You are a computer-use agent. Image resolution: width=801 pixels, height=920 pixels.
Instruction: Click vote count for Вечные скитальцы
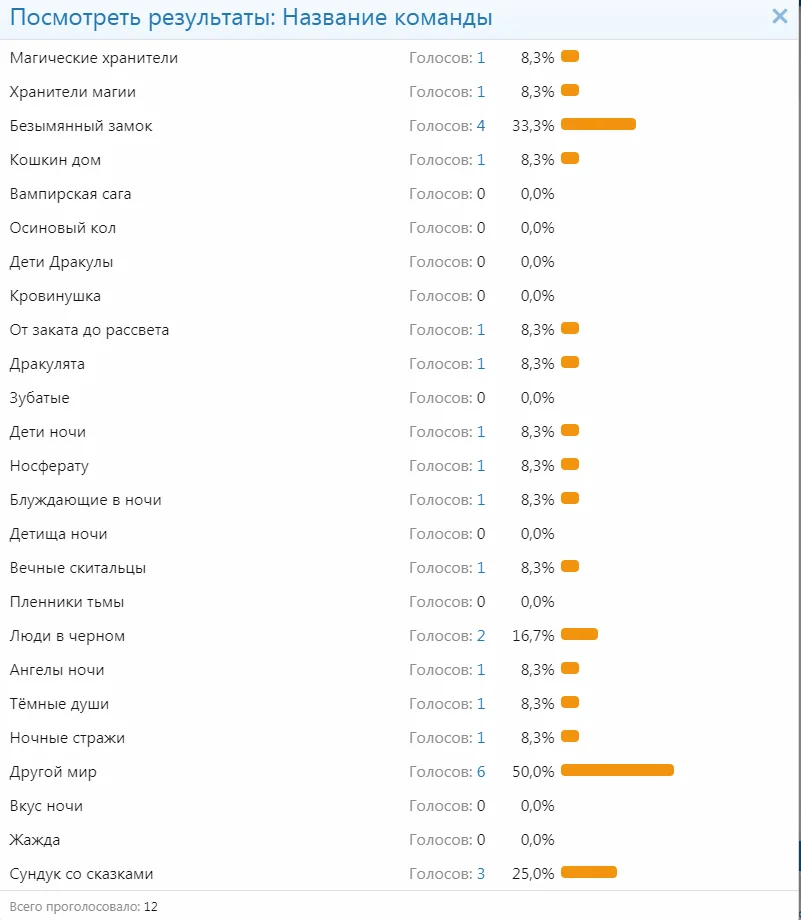tap(481, 568)
